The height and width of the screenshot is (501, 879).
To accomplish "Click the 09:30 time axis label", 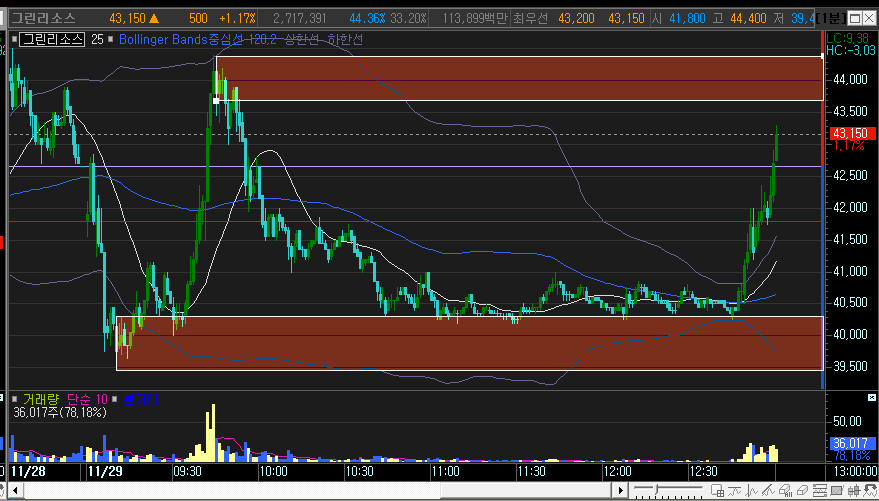I will coord(188,471).
